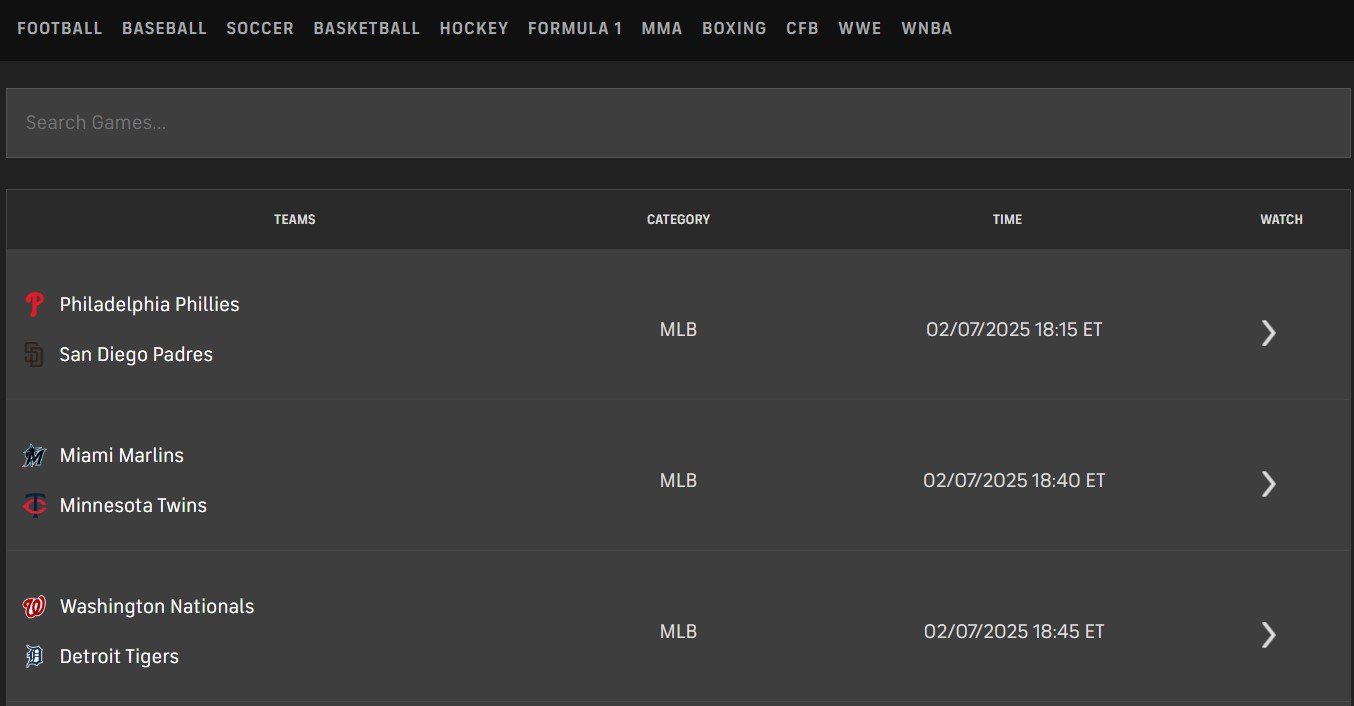
Task: Click MLB category in Nationals row
Action: [x=678, y=631]
